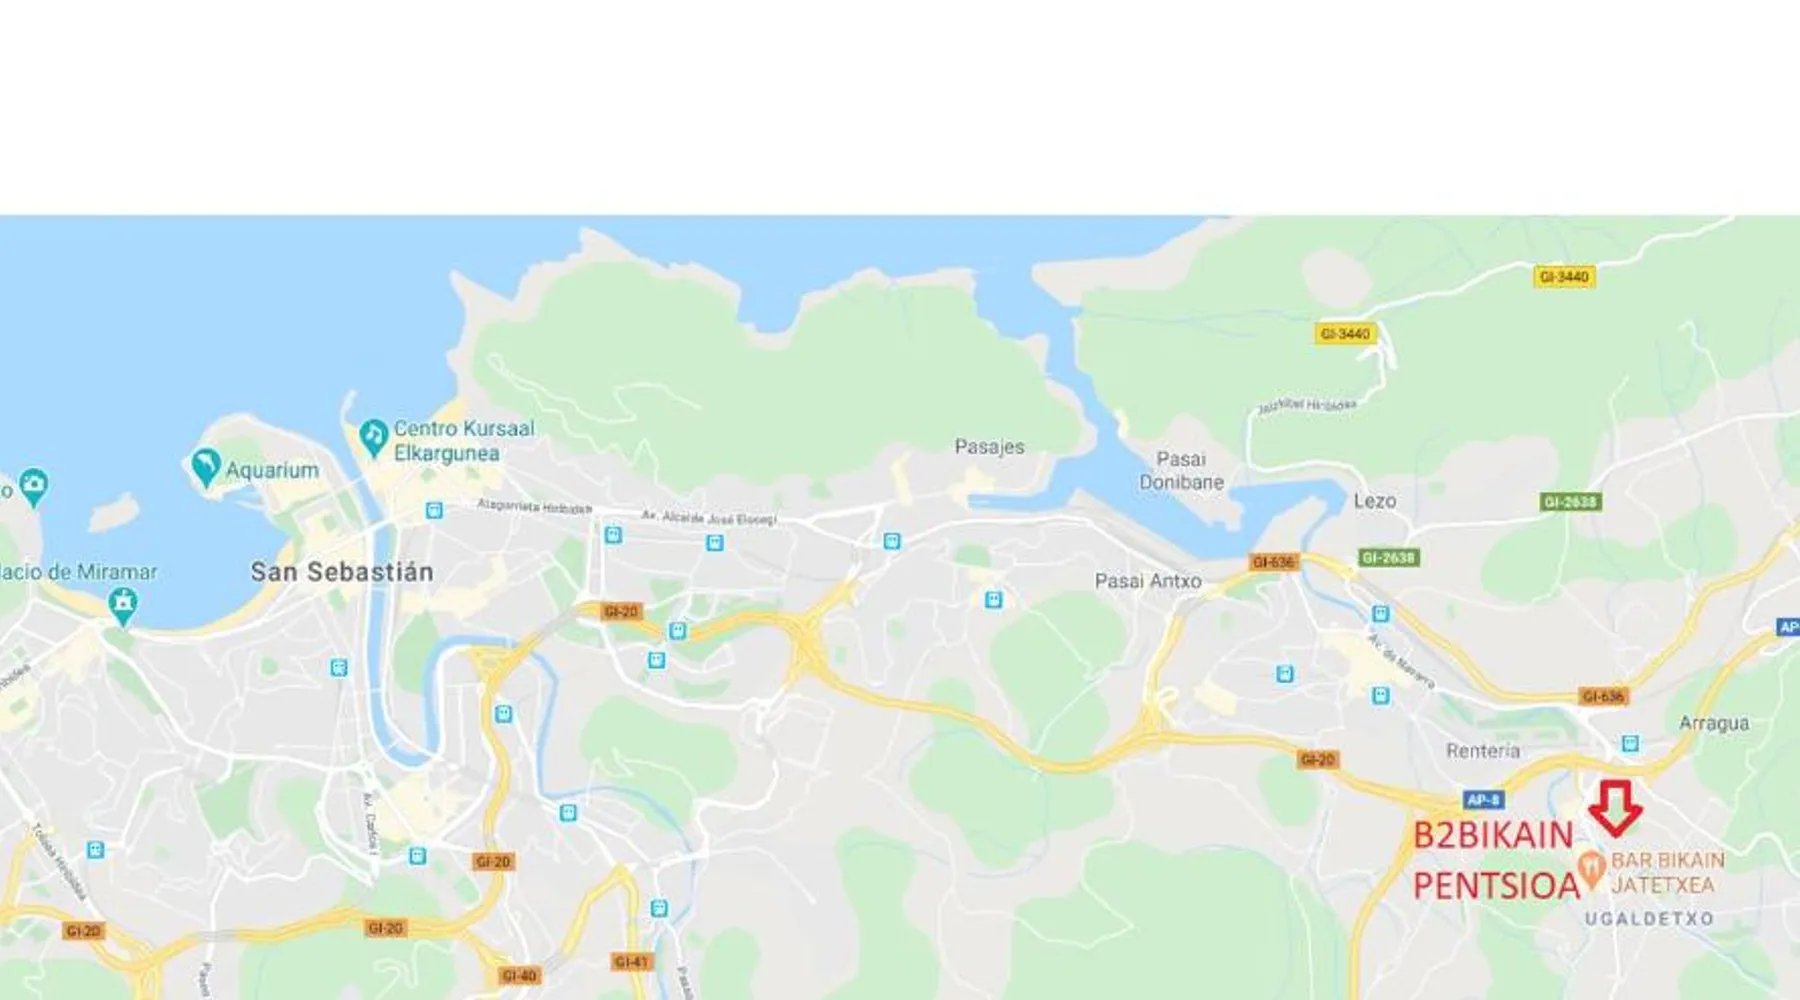Select the Pasai Antxo label

[x=1148, y=581]
